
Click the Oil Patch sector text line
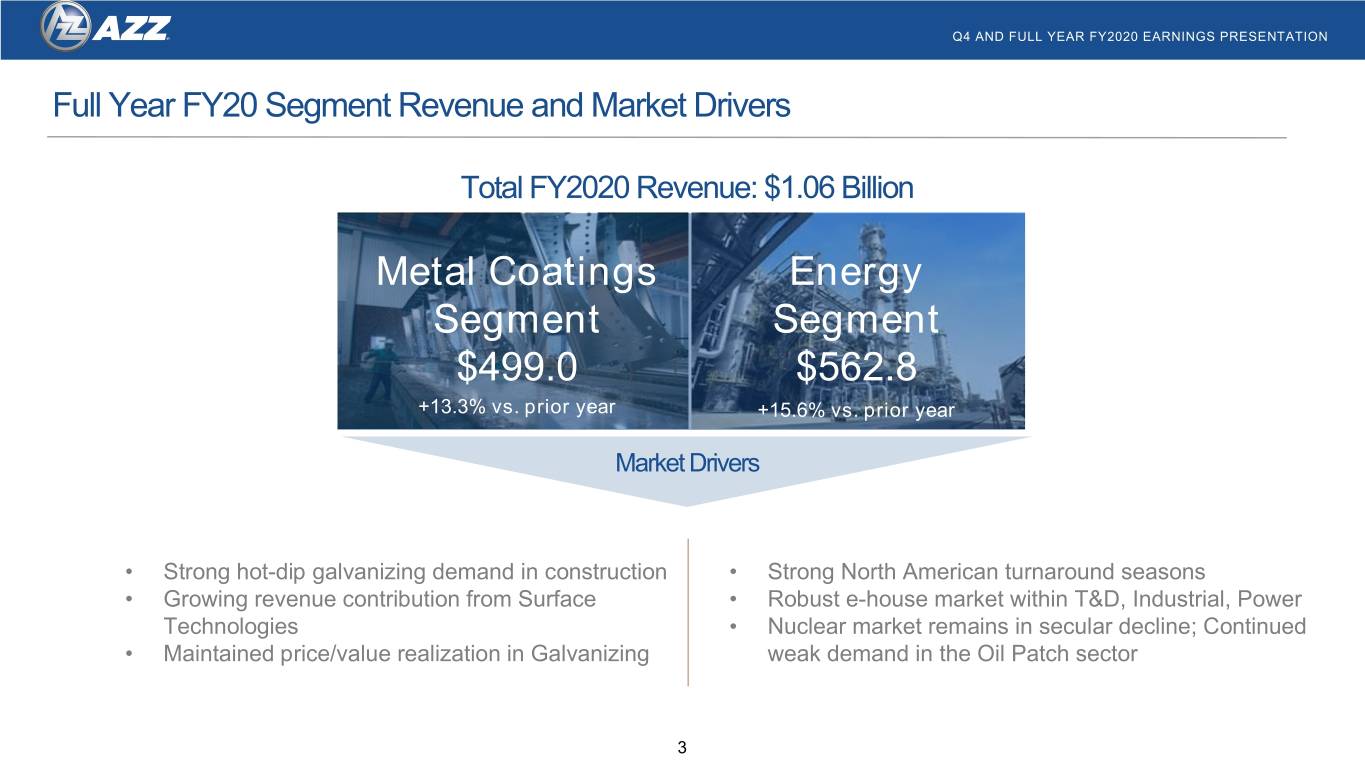[x=952, y=654]
